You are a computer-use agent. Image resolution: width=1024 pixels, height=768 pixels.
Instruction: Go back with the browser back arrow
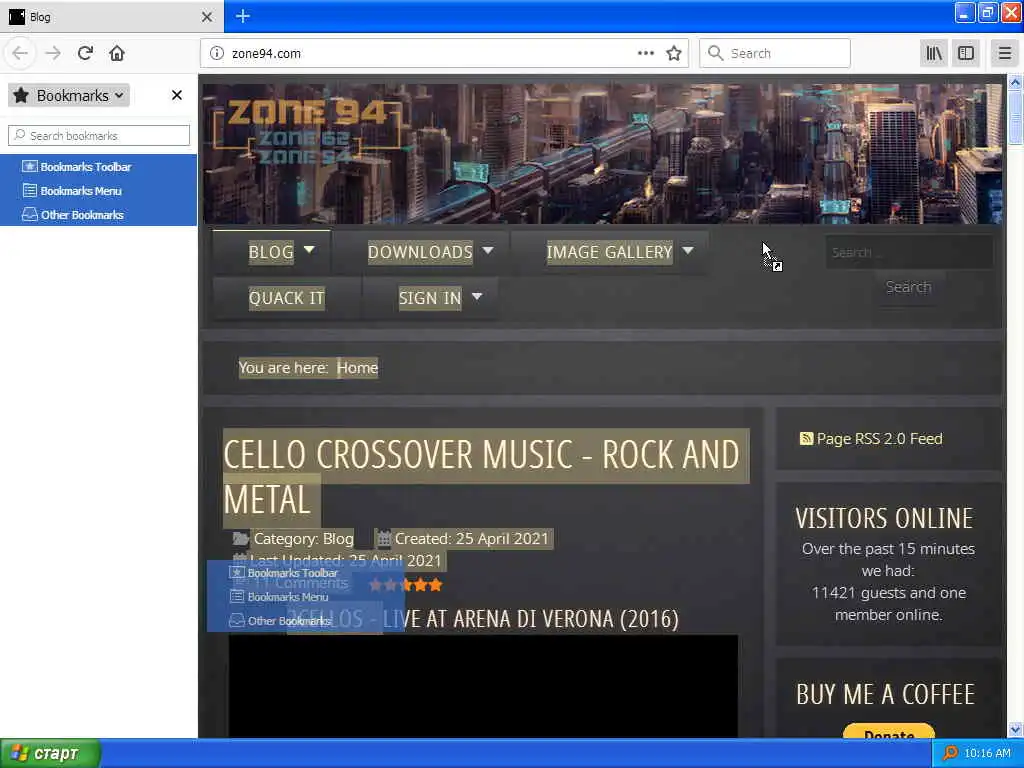click(x=20, y=54)
